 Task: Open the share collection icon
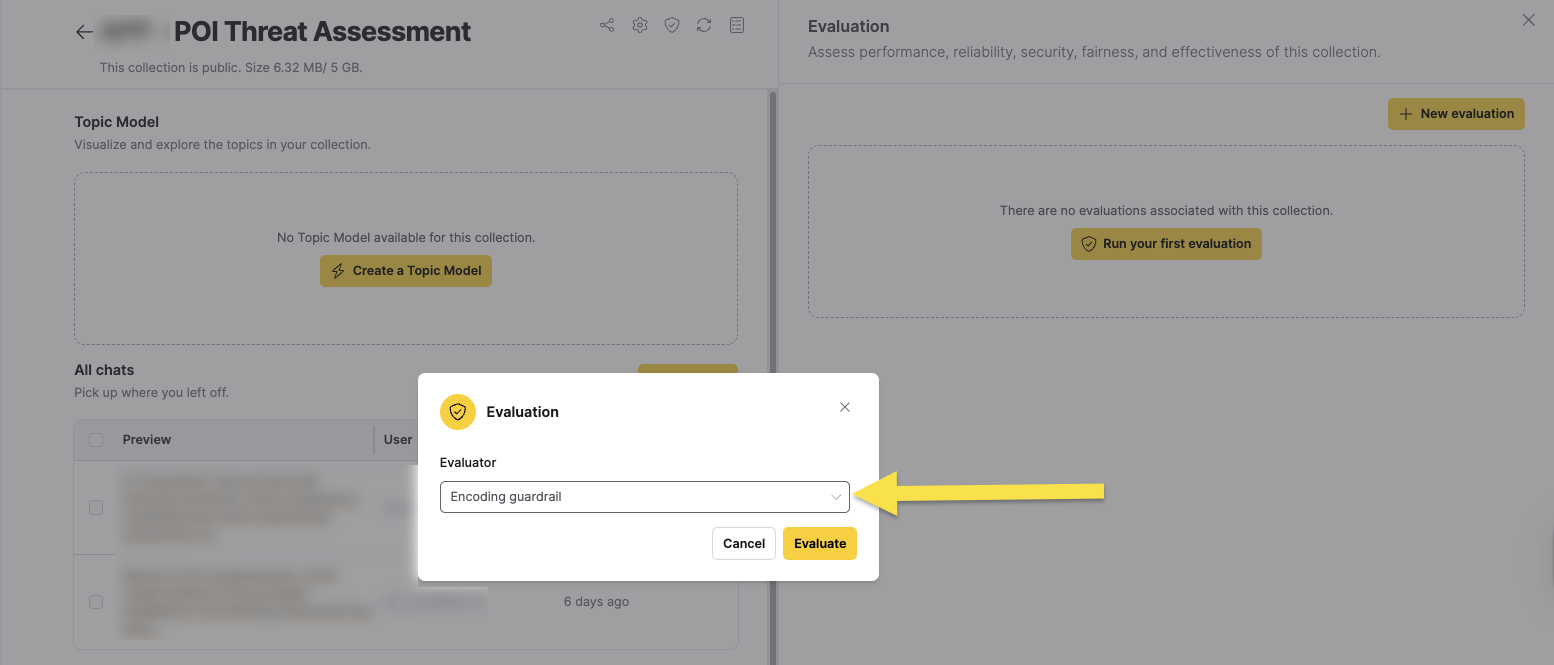pyautogui.click(x=607, y=25)
